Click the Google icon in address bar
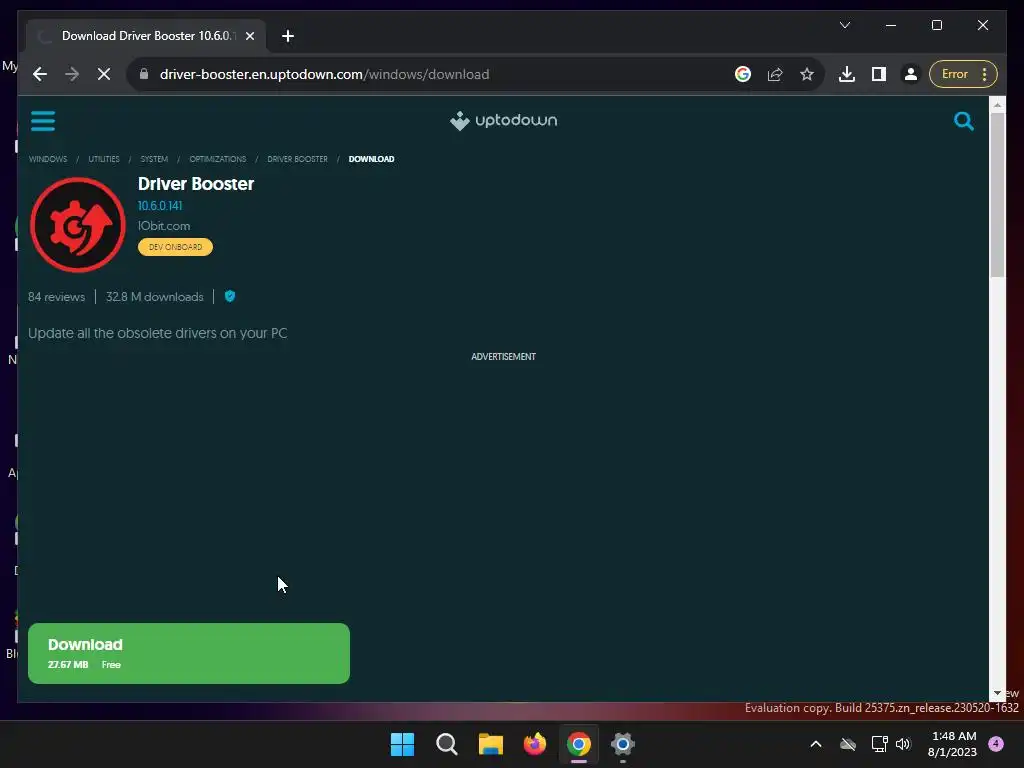Viewport: 1024px width, 768px height. click(x=743, y=74)
